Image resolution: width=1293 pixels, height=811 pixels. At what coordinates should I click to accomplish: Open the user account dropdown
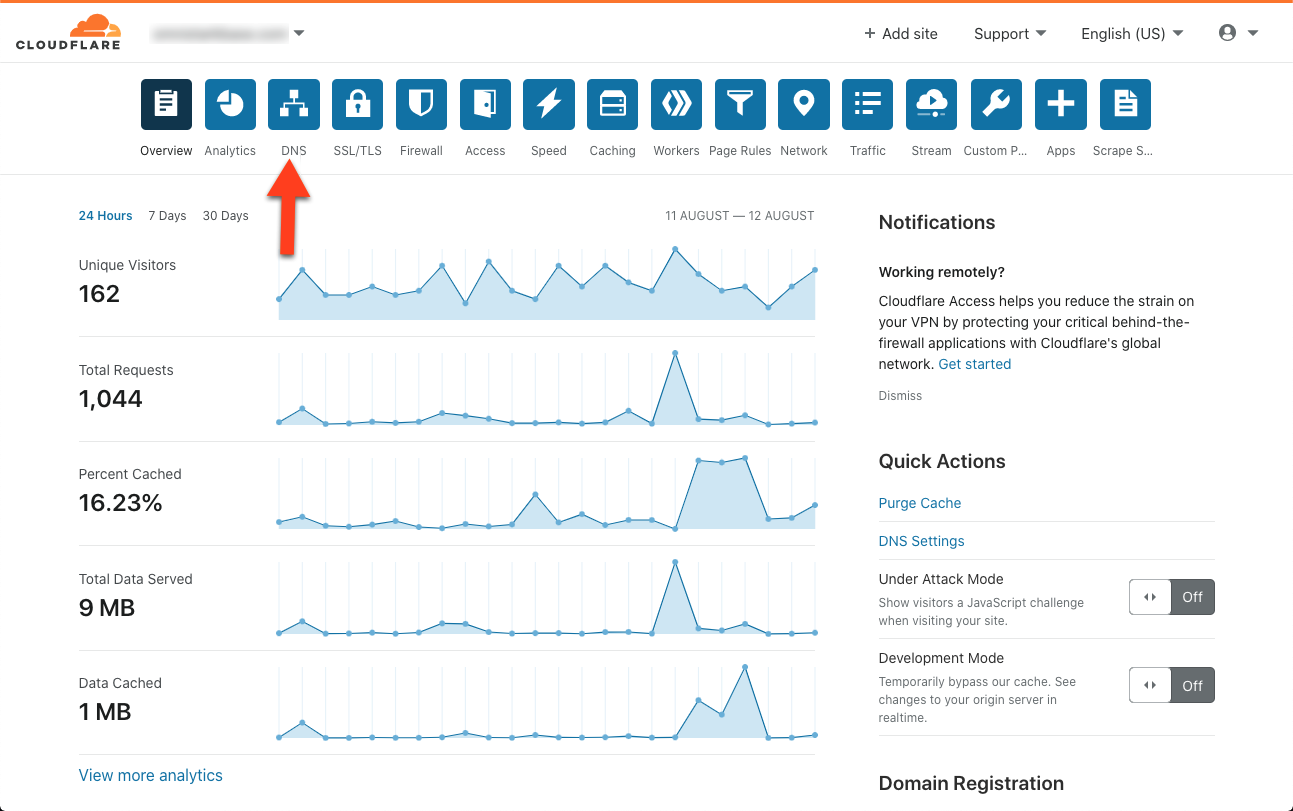(1238, 33)
